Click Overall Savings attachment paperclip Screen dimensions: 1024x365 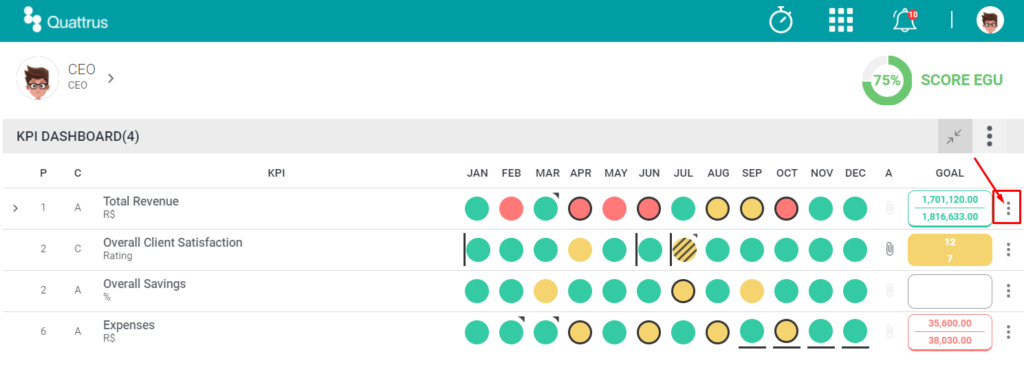pos(889,291)
